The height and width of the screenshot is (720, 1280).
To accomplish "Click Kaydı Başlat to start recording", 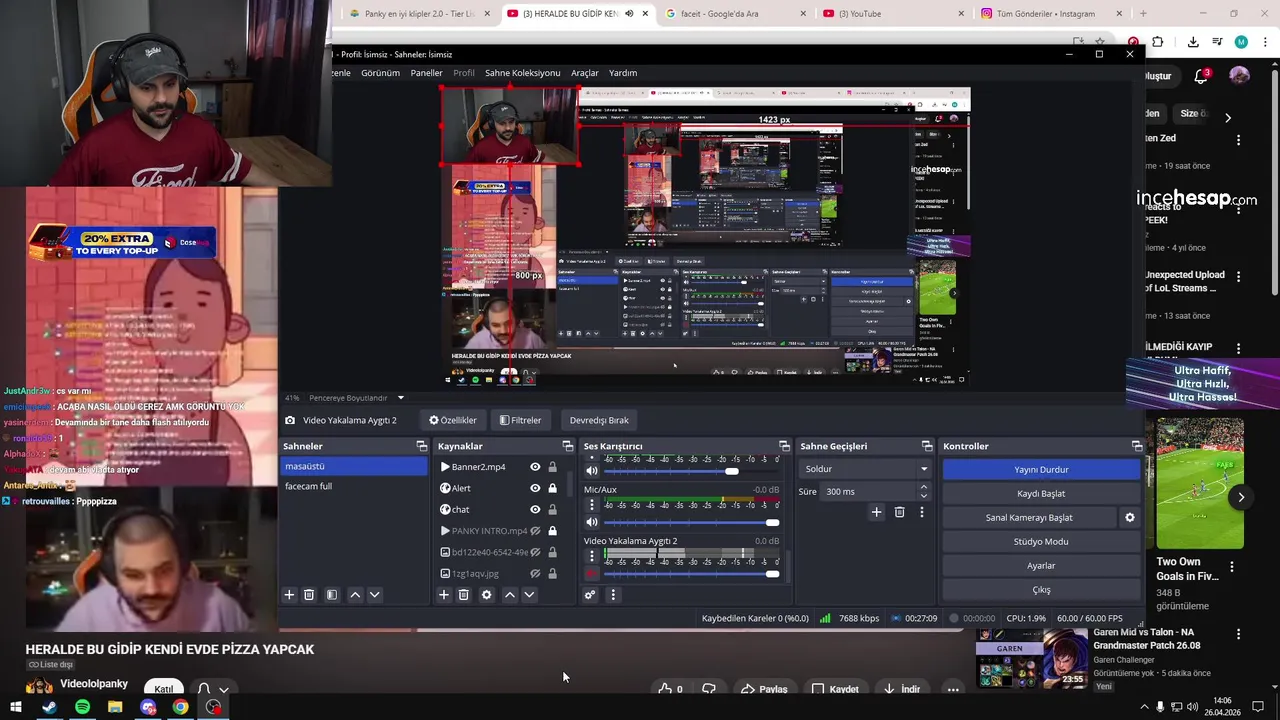I will (x=1041, y=493).
